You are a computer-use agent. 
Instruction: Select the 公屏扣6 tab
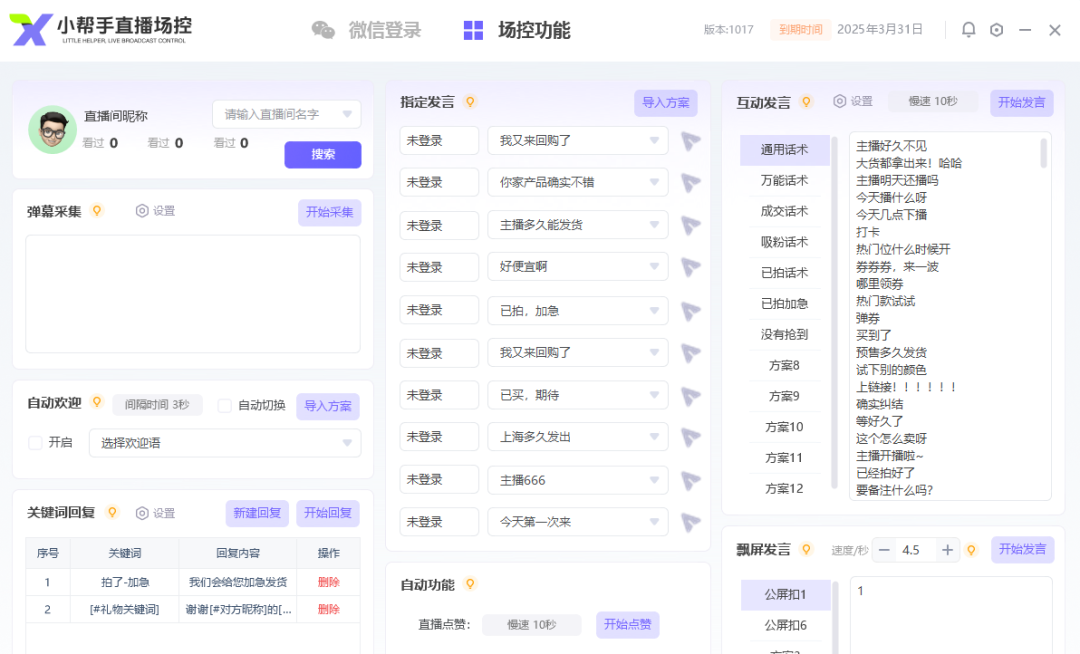pos(785,624)
